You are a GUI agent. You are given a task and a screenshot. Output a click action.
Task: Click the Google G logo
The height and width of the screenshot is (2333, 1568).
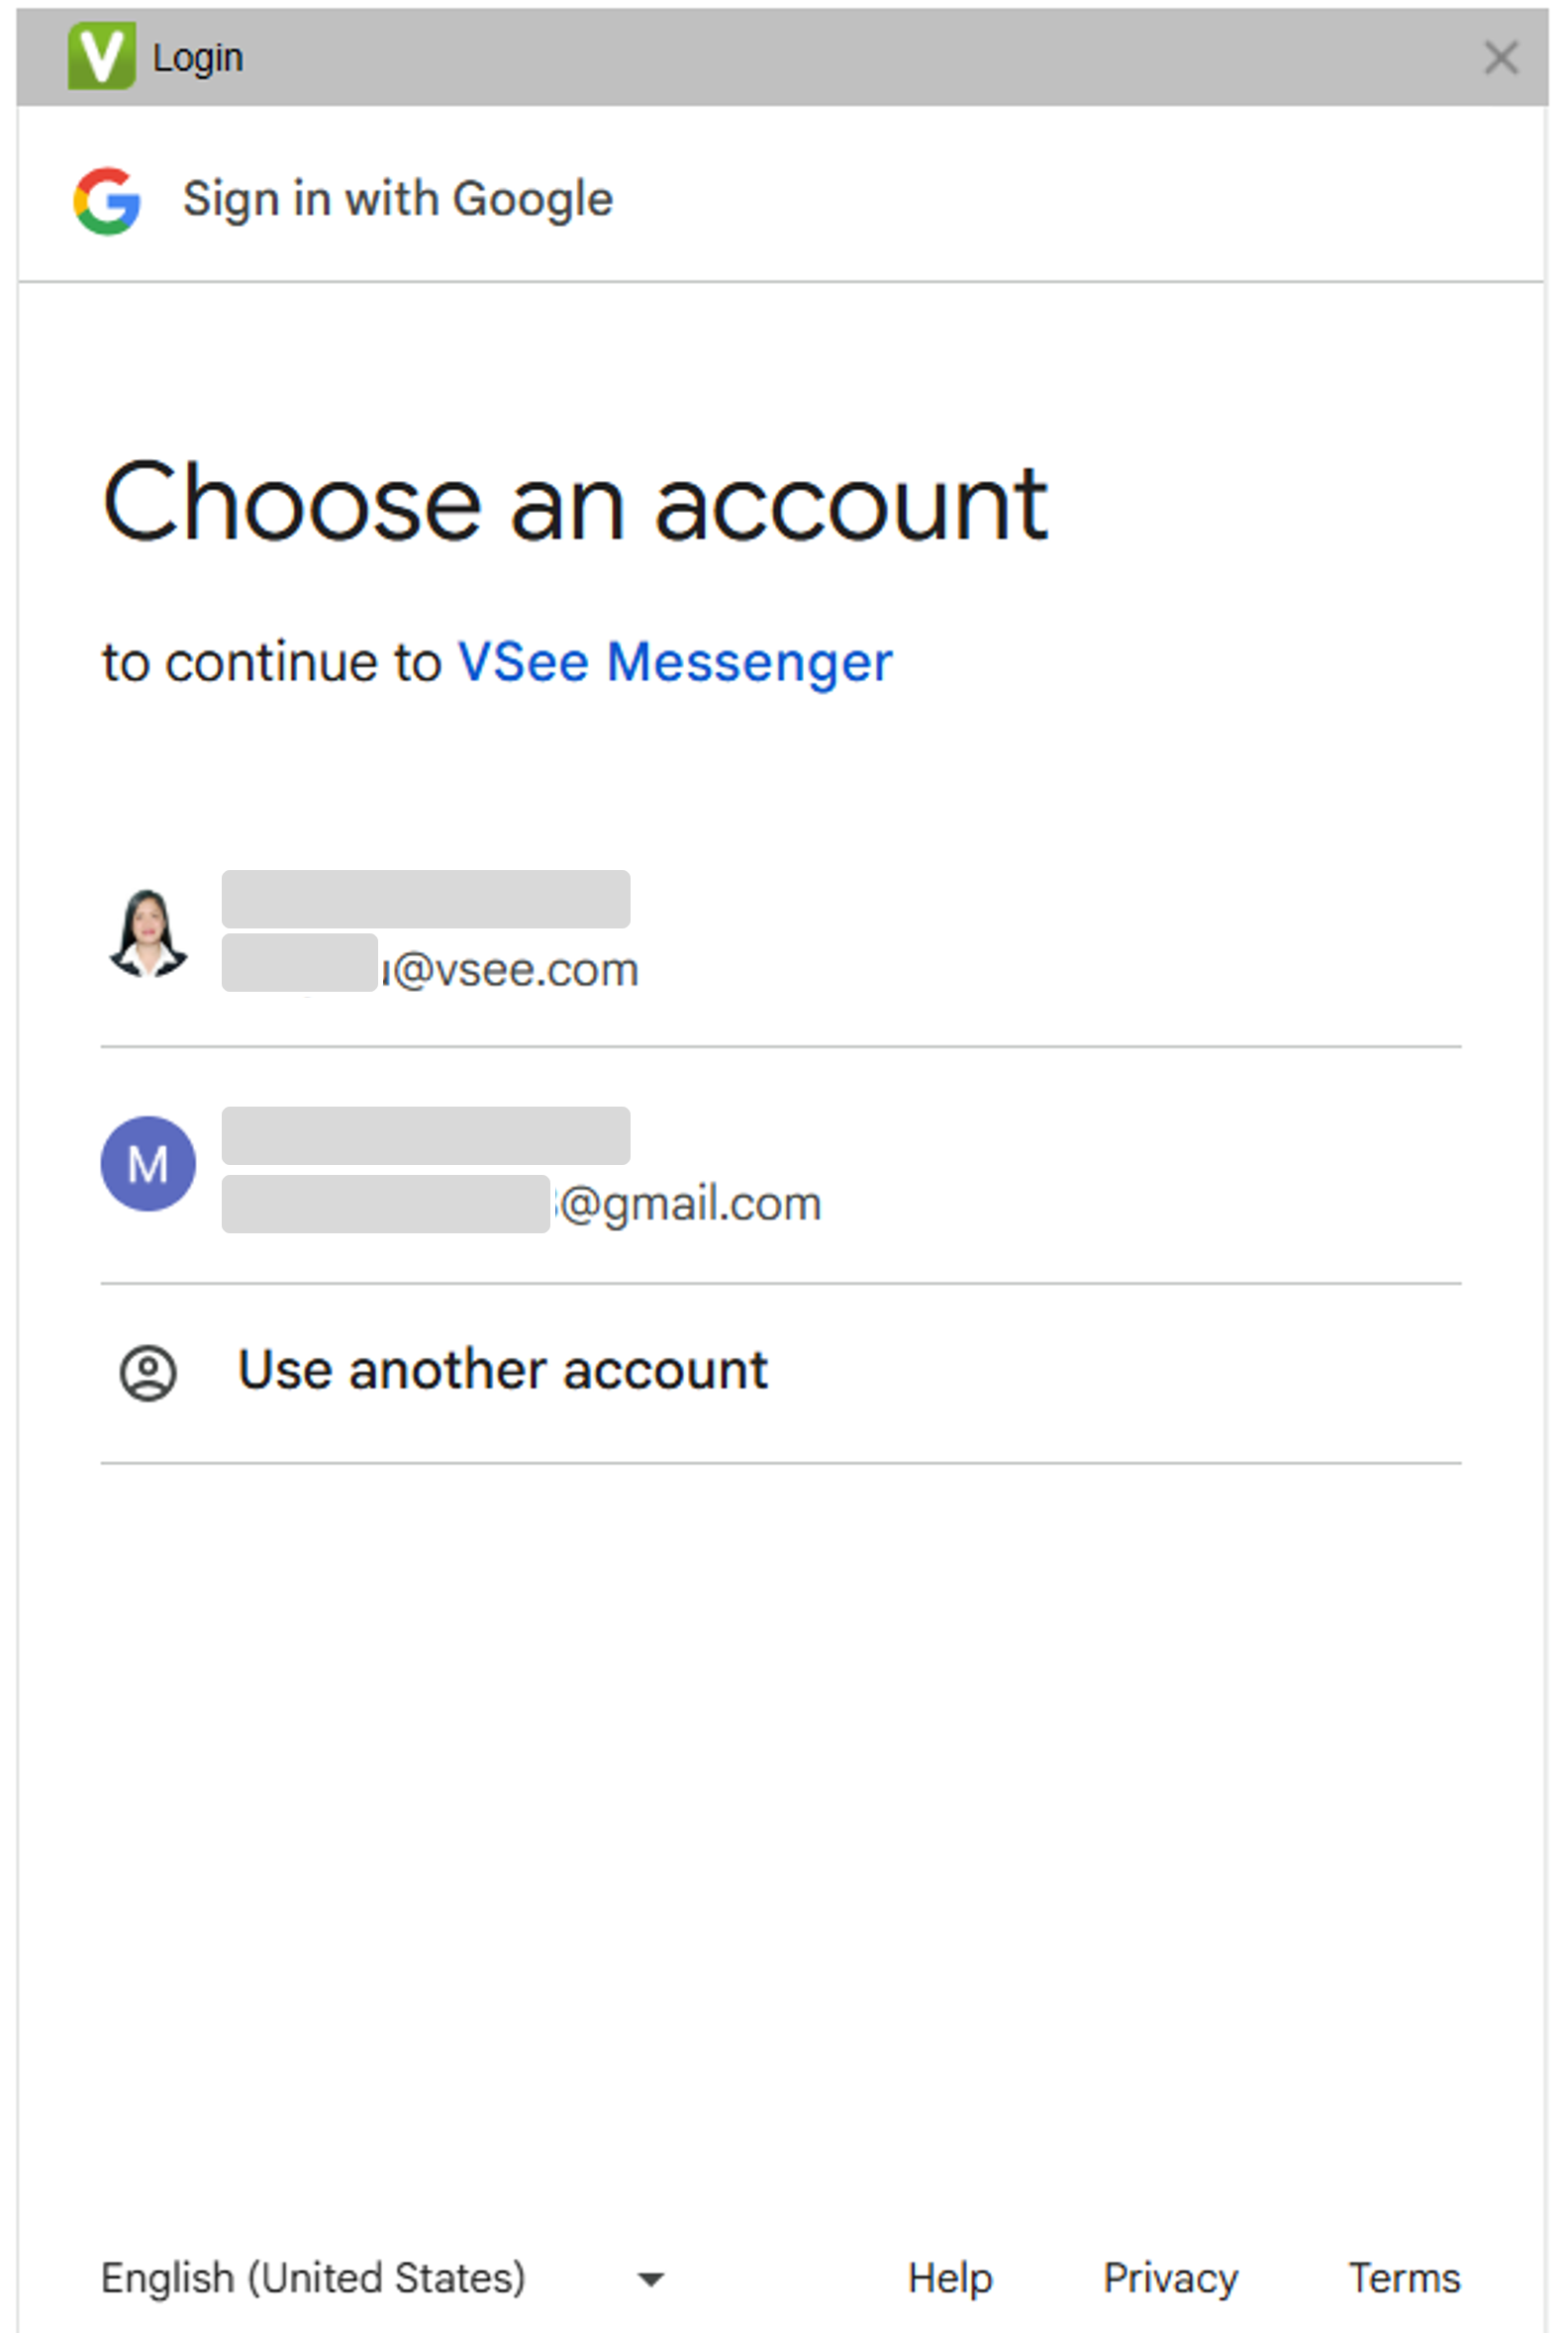pos(107,200)
